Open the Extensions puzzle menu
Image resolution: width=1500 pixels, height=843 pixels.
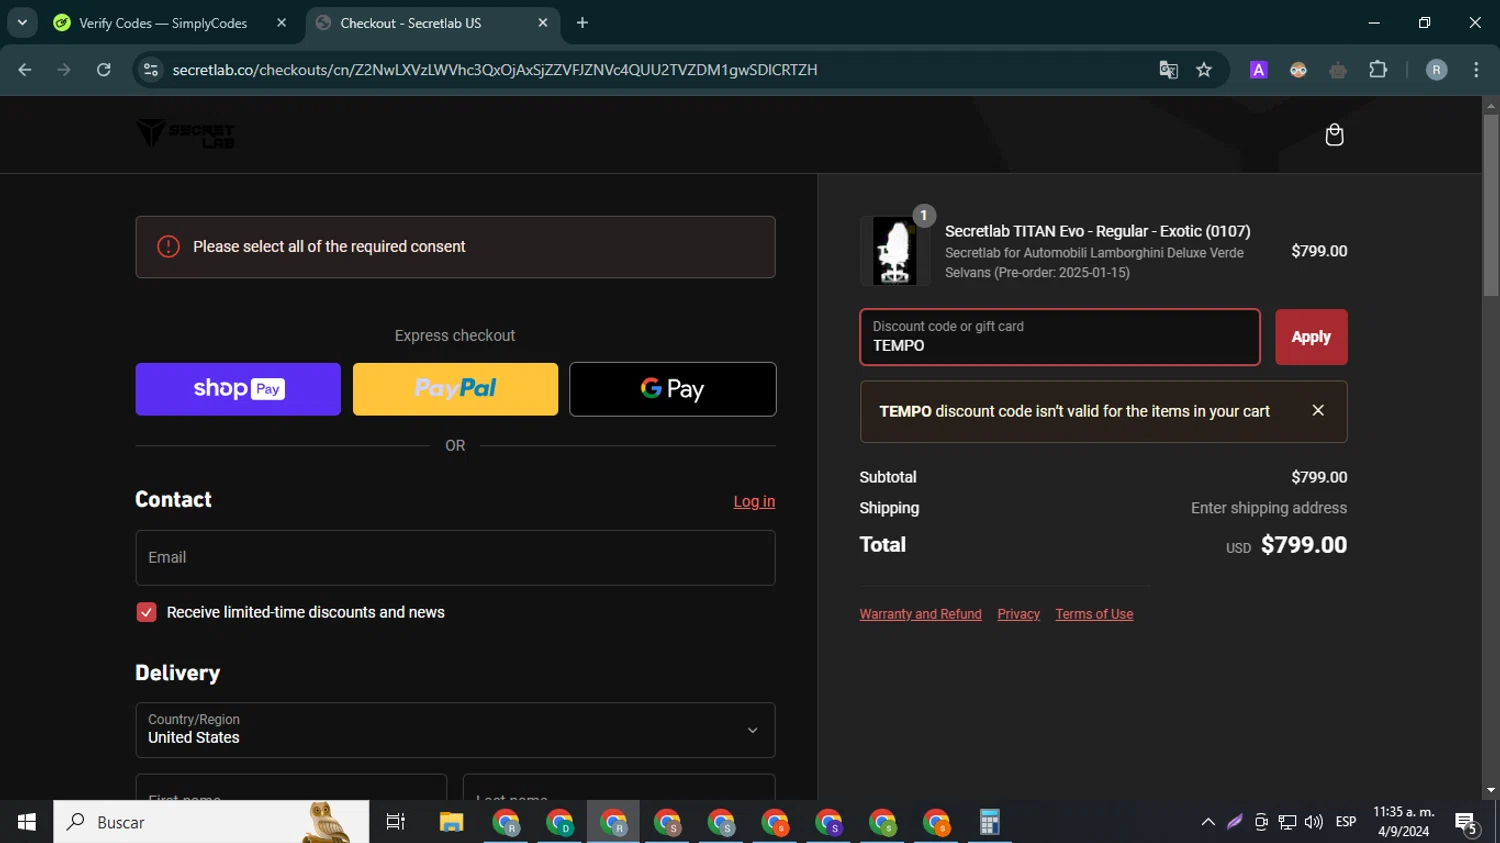point(1378,70)
